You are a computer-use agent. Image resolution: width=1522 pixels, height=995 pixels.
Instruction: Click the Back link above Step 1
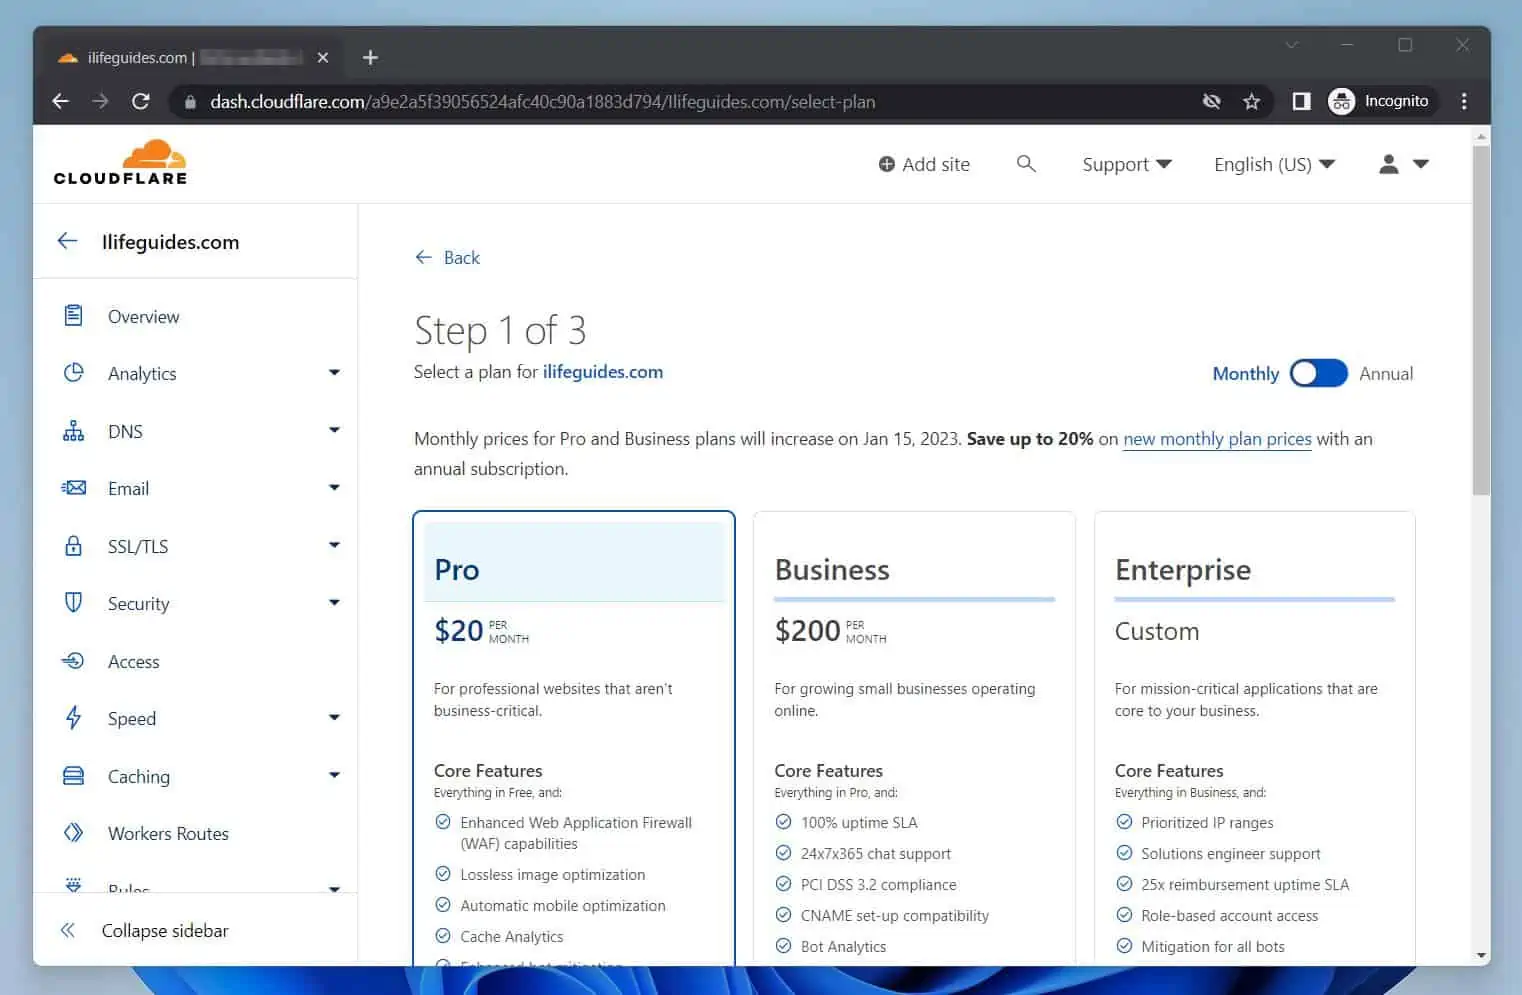(447, 257)
